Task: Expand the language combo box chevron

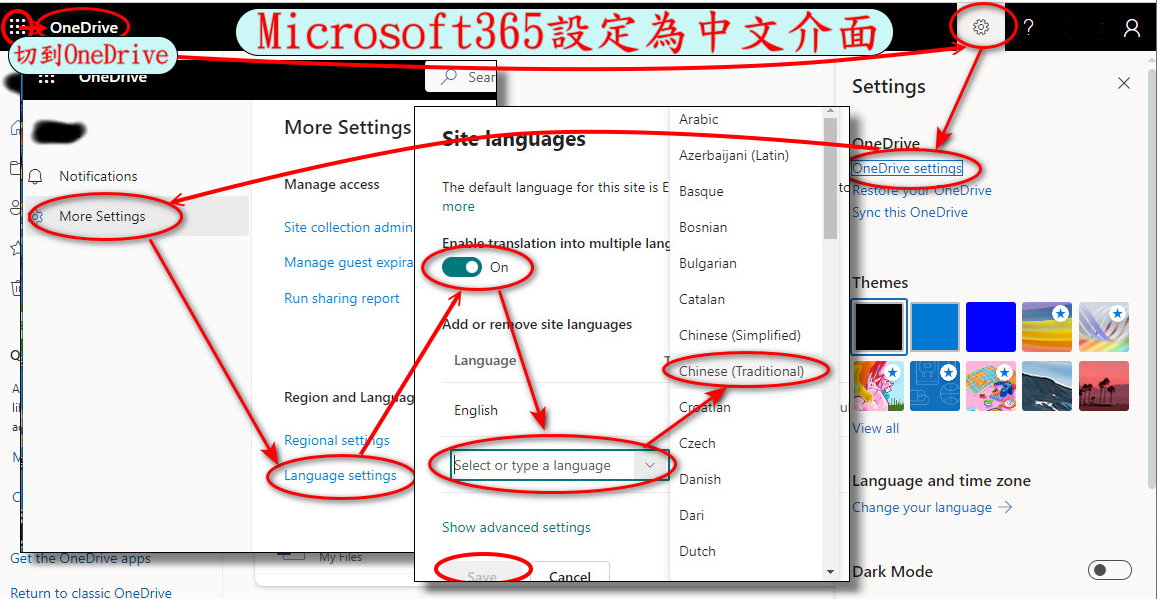Action: (650, 465)
